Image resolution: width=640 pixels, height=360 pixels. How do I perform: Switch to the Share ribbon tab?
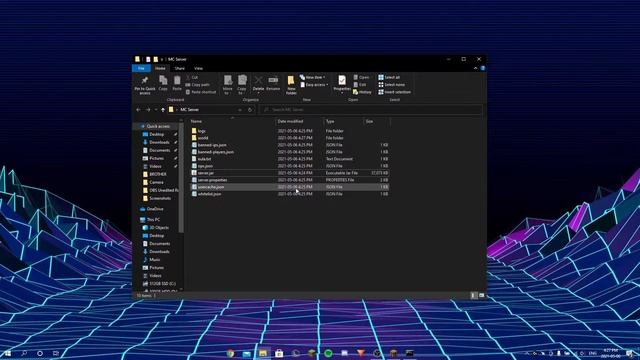(x=180, y=68)
